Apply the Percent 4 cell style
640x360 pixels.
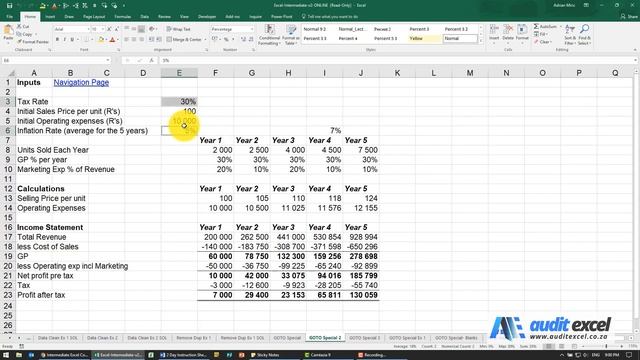click(353, 38)
